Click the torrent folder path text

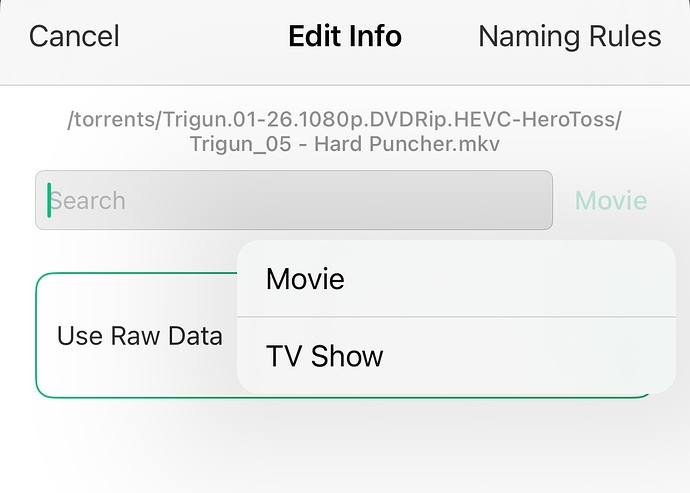pos(344,121)
